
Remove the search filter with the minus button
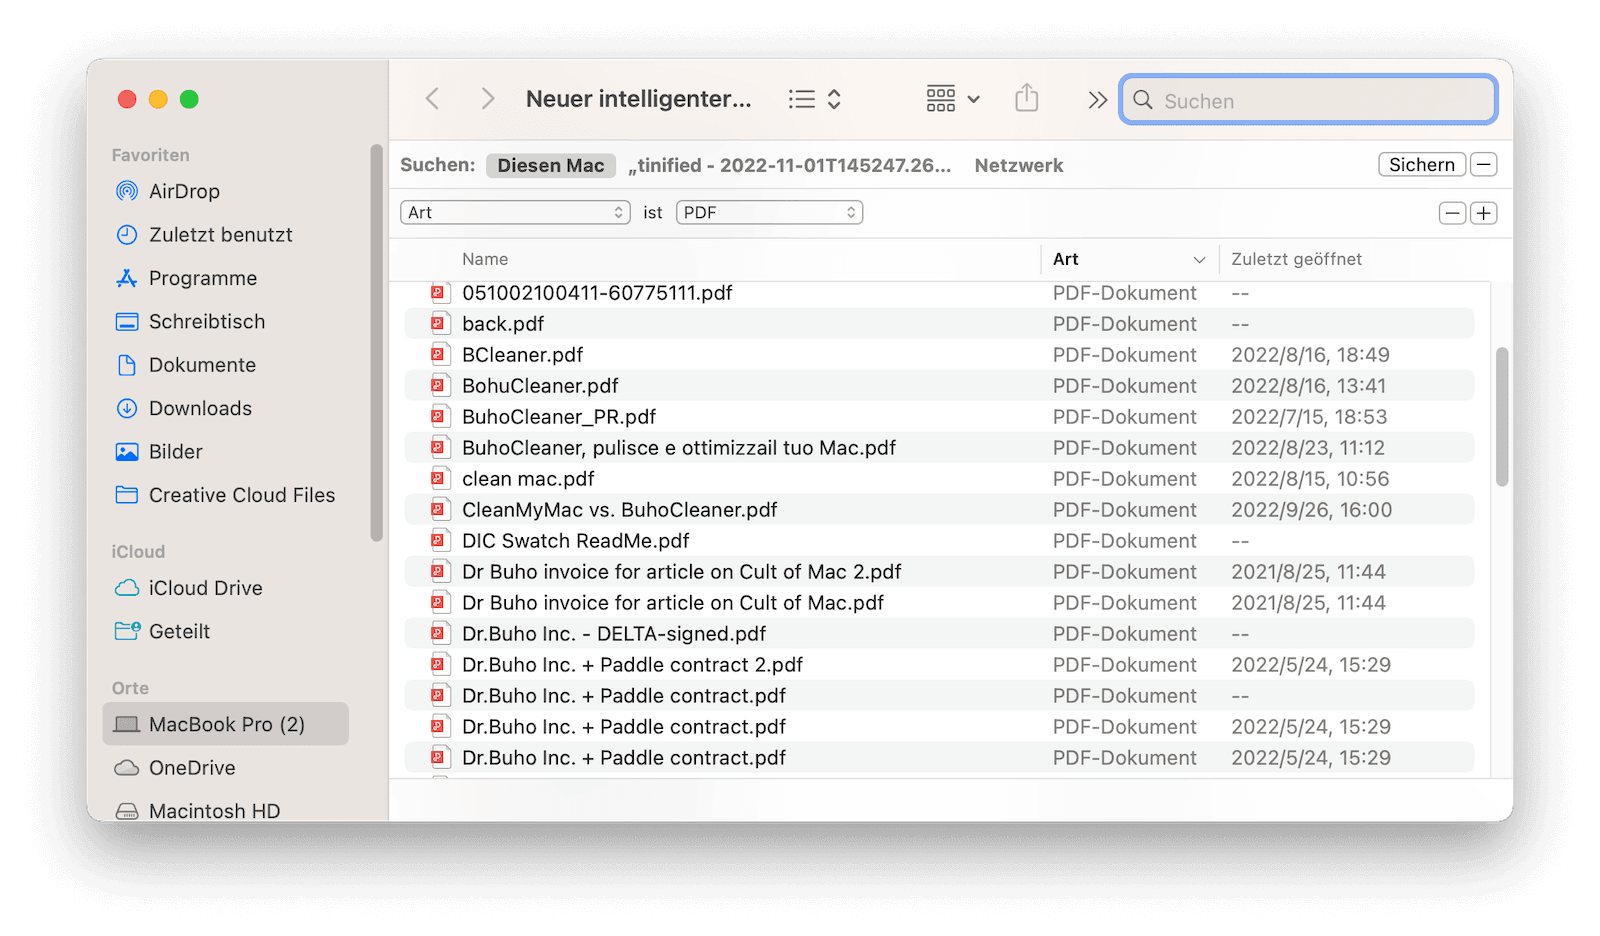tap(1452, 213)
